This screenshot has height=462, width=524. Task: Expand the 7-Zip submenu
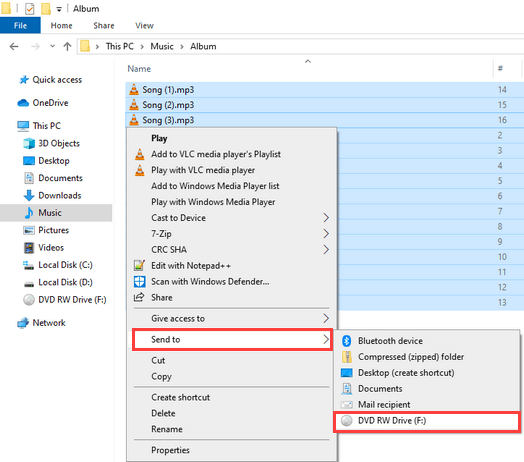point(231,234)
